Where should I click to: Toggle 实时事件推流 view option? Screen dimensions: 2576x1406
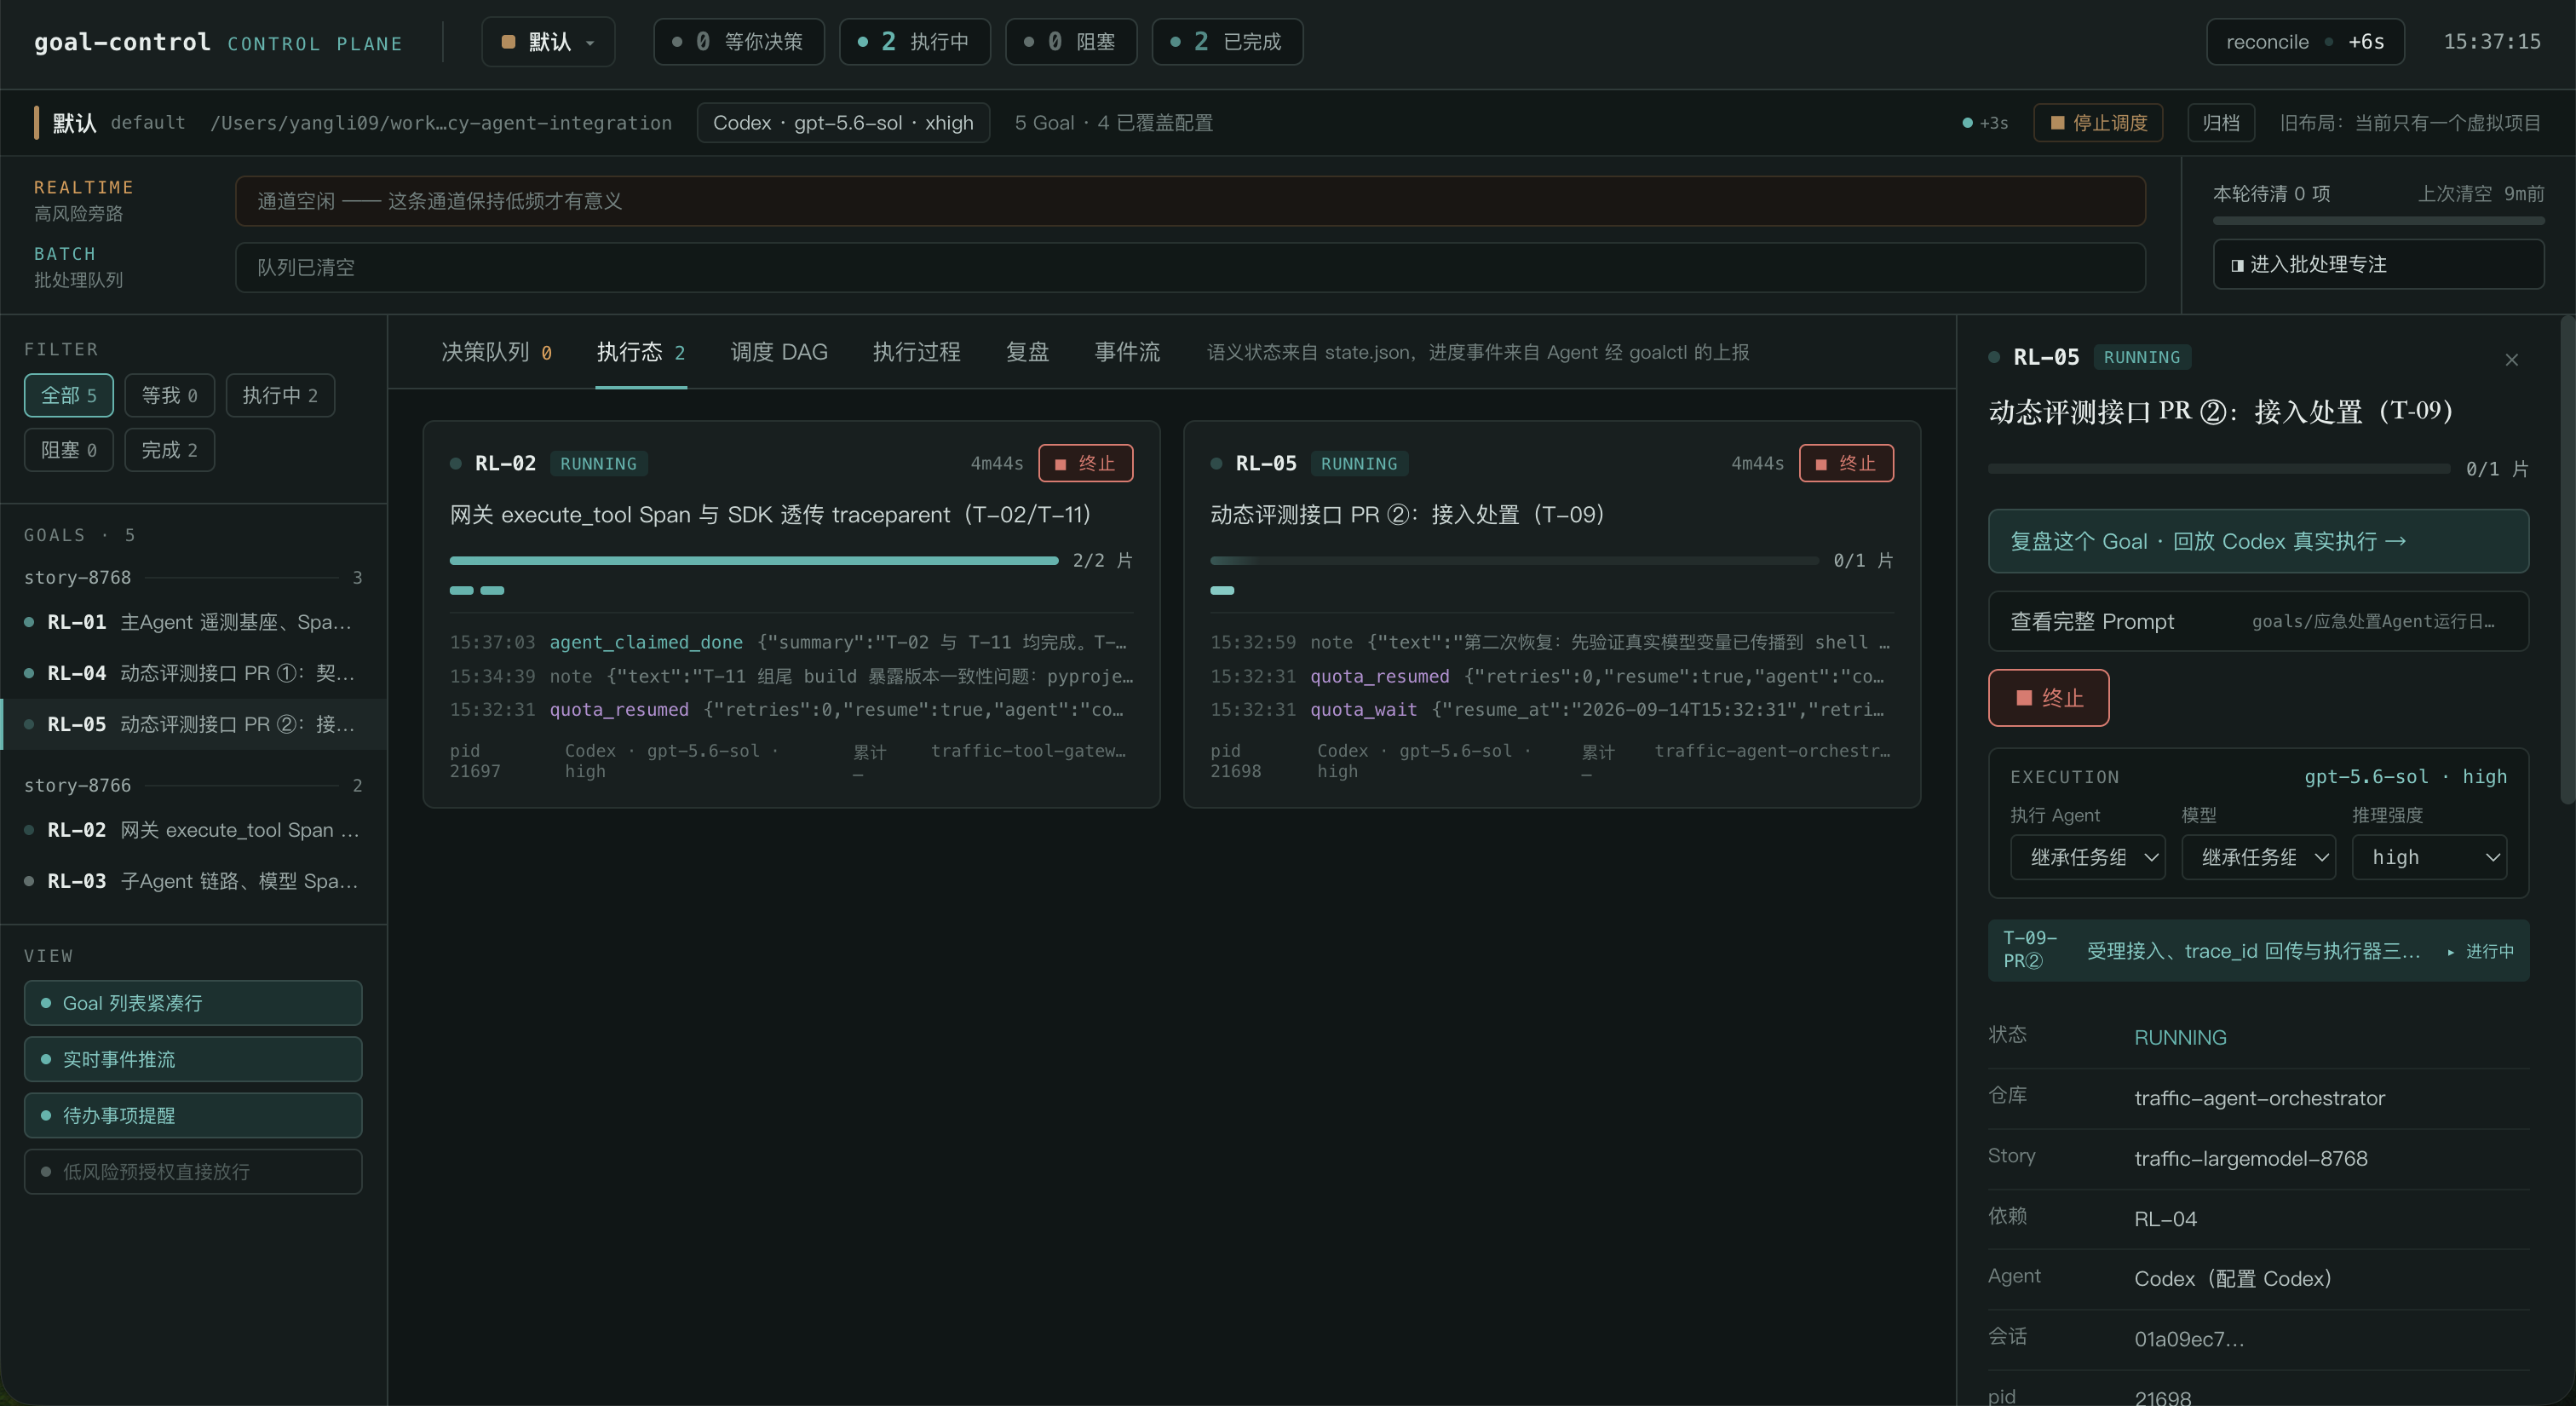pyautogui.click(x=193, y=1059)
